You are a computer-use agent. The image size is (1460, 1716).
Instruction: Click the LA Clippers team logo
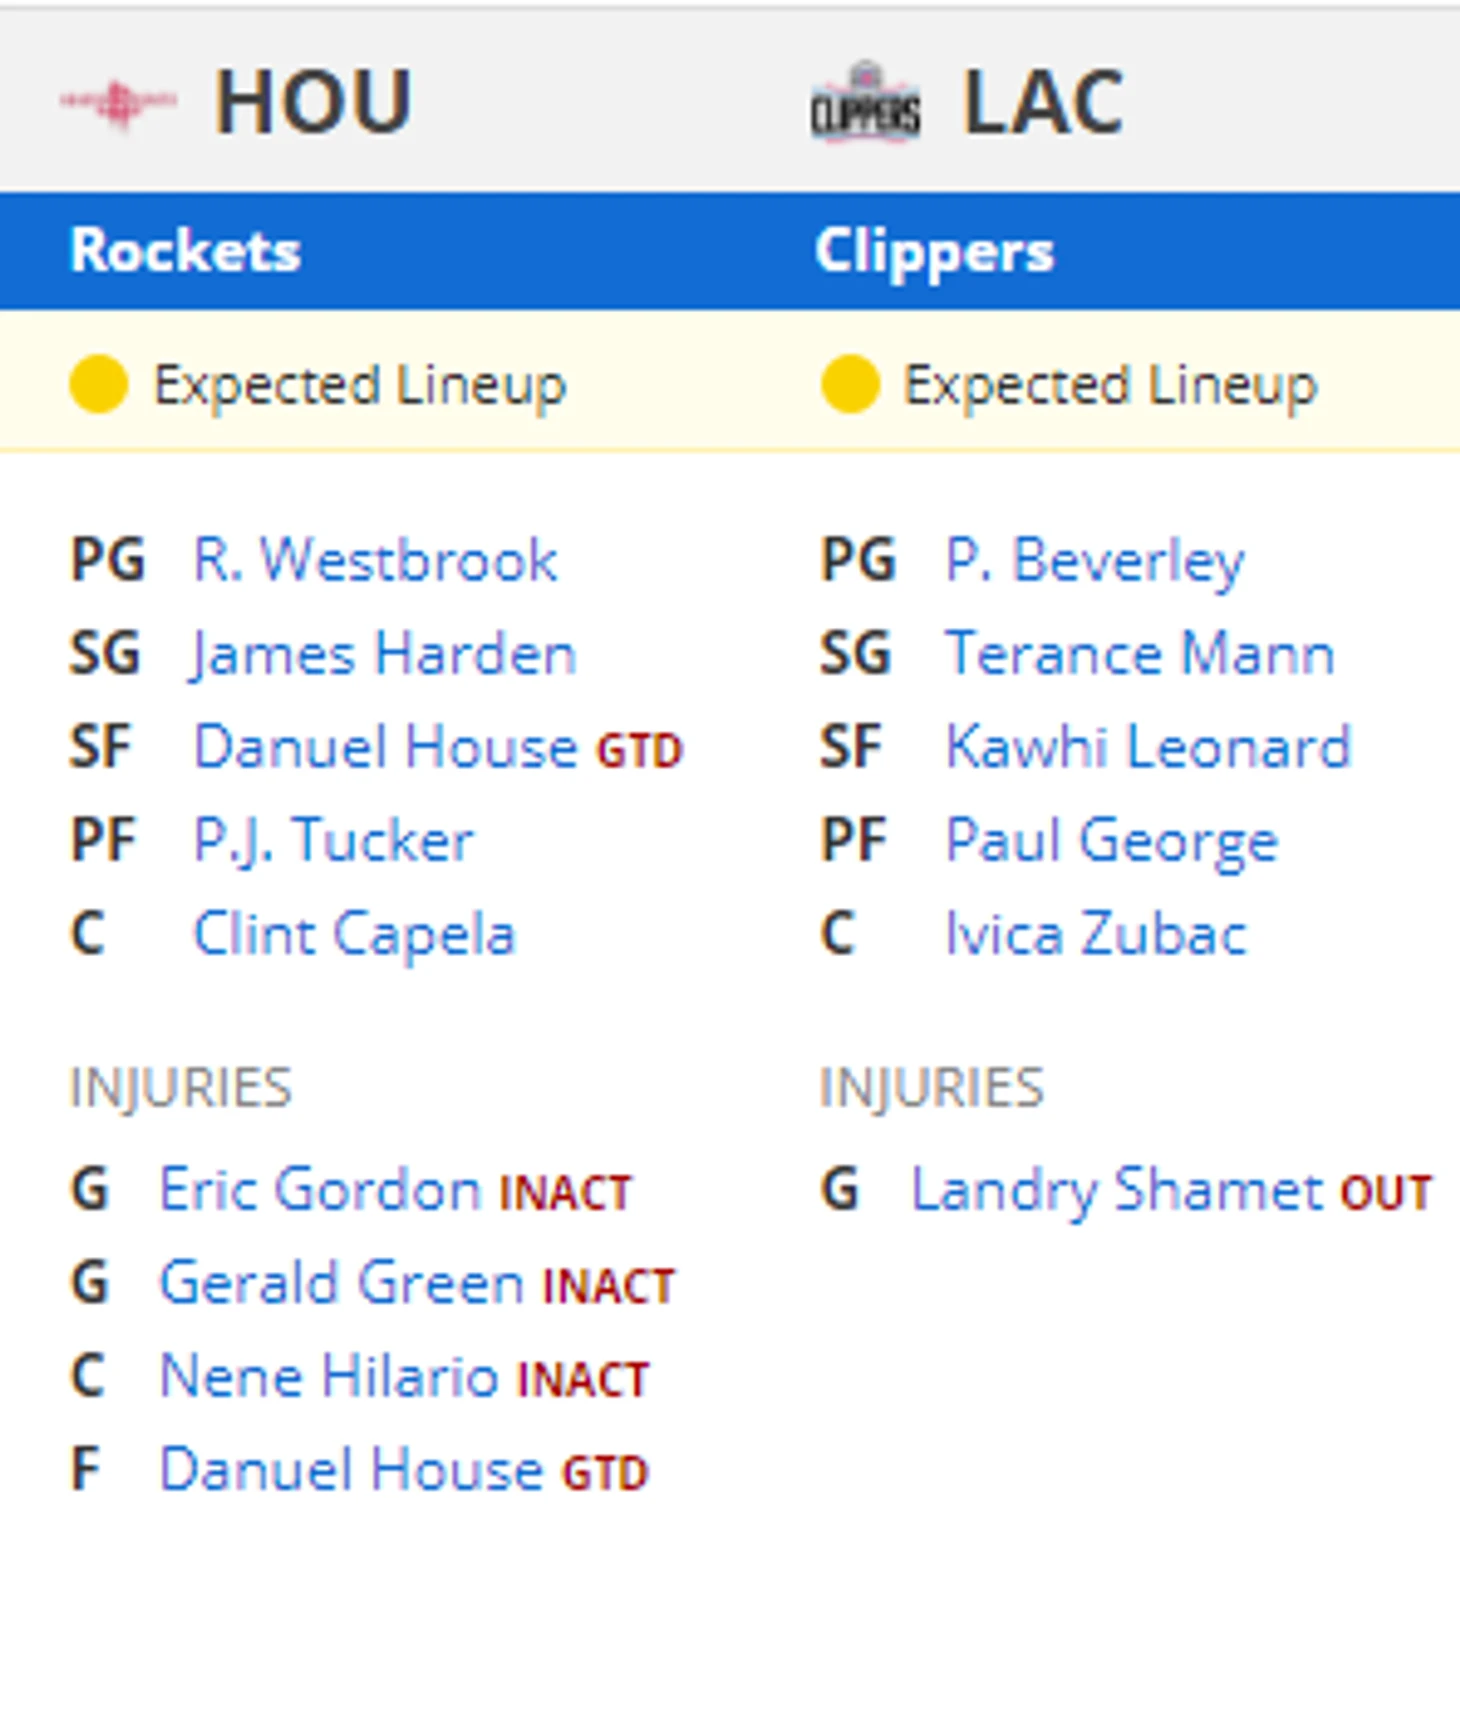[865, 102]
